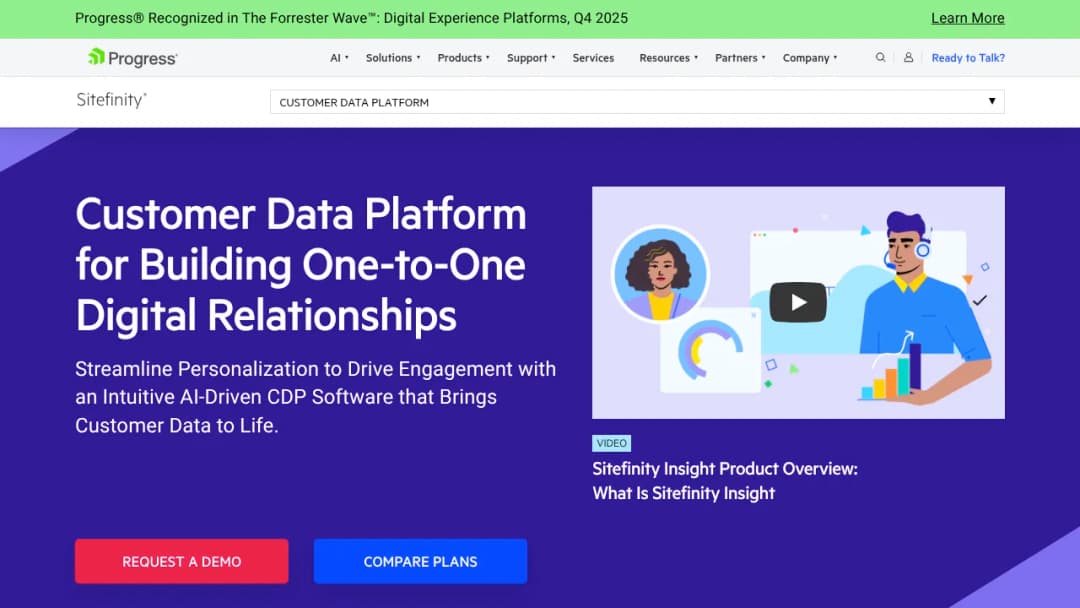The width and height of the screenshot is (1080, 608).
Task: Expand the Company menu
Action: point(810,58)
